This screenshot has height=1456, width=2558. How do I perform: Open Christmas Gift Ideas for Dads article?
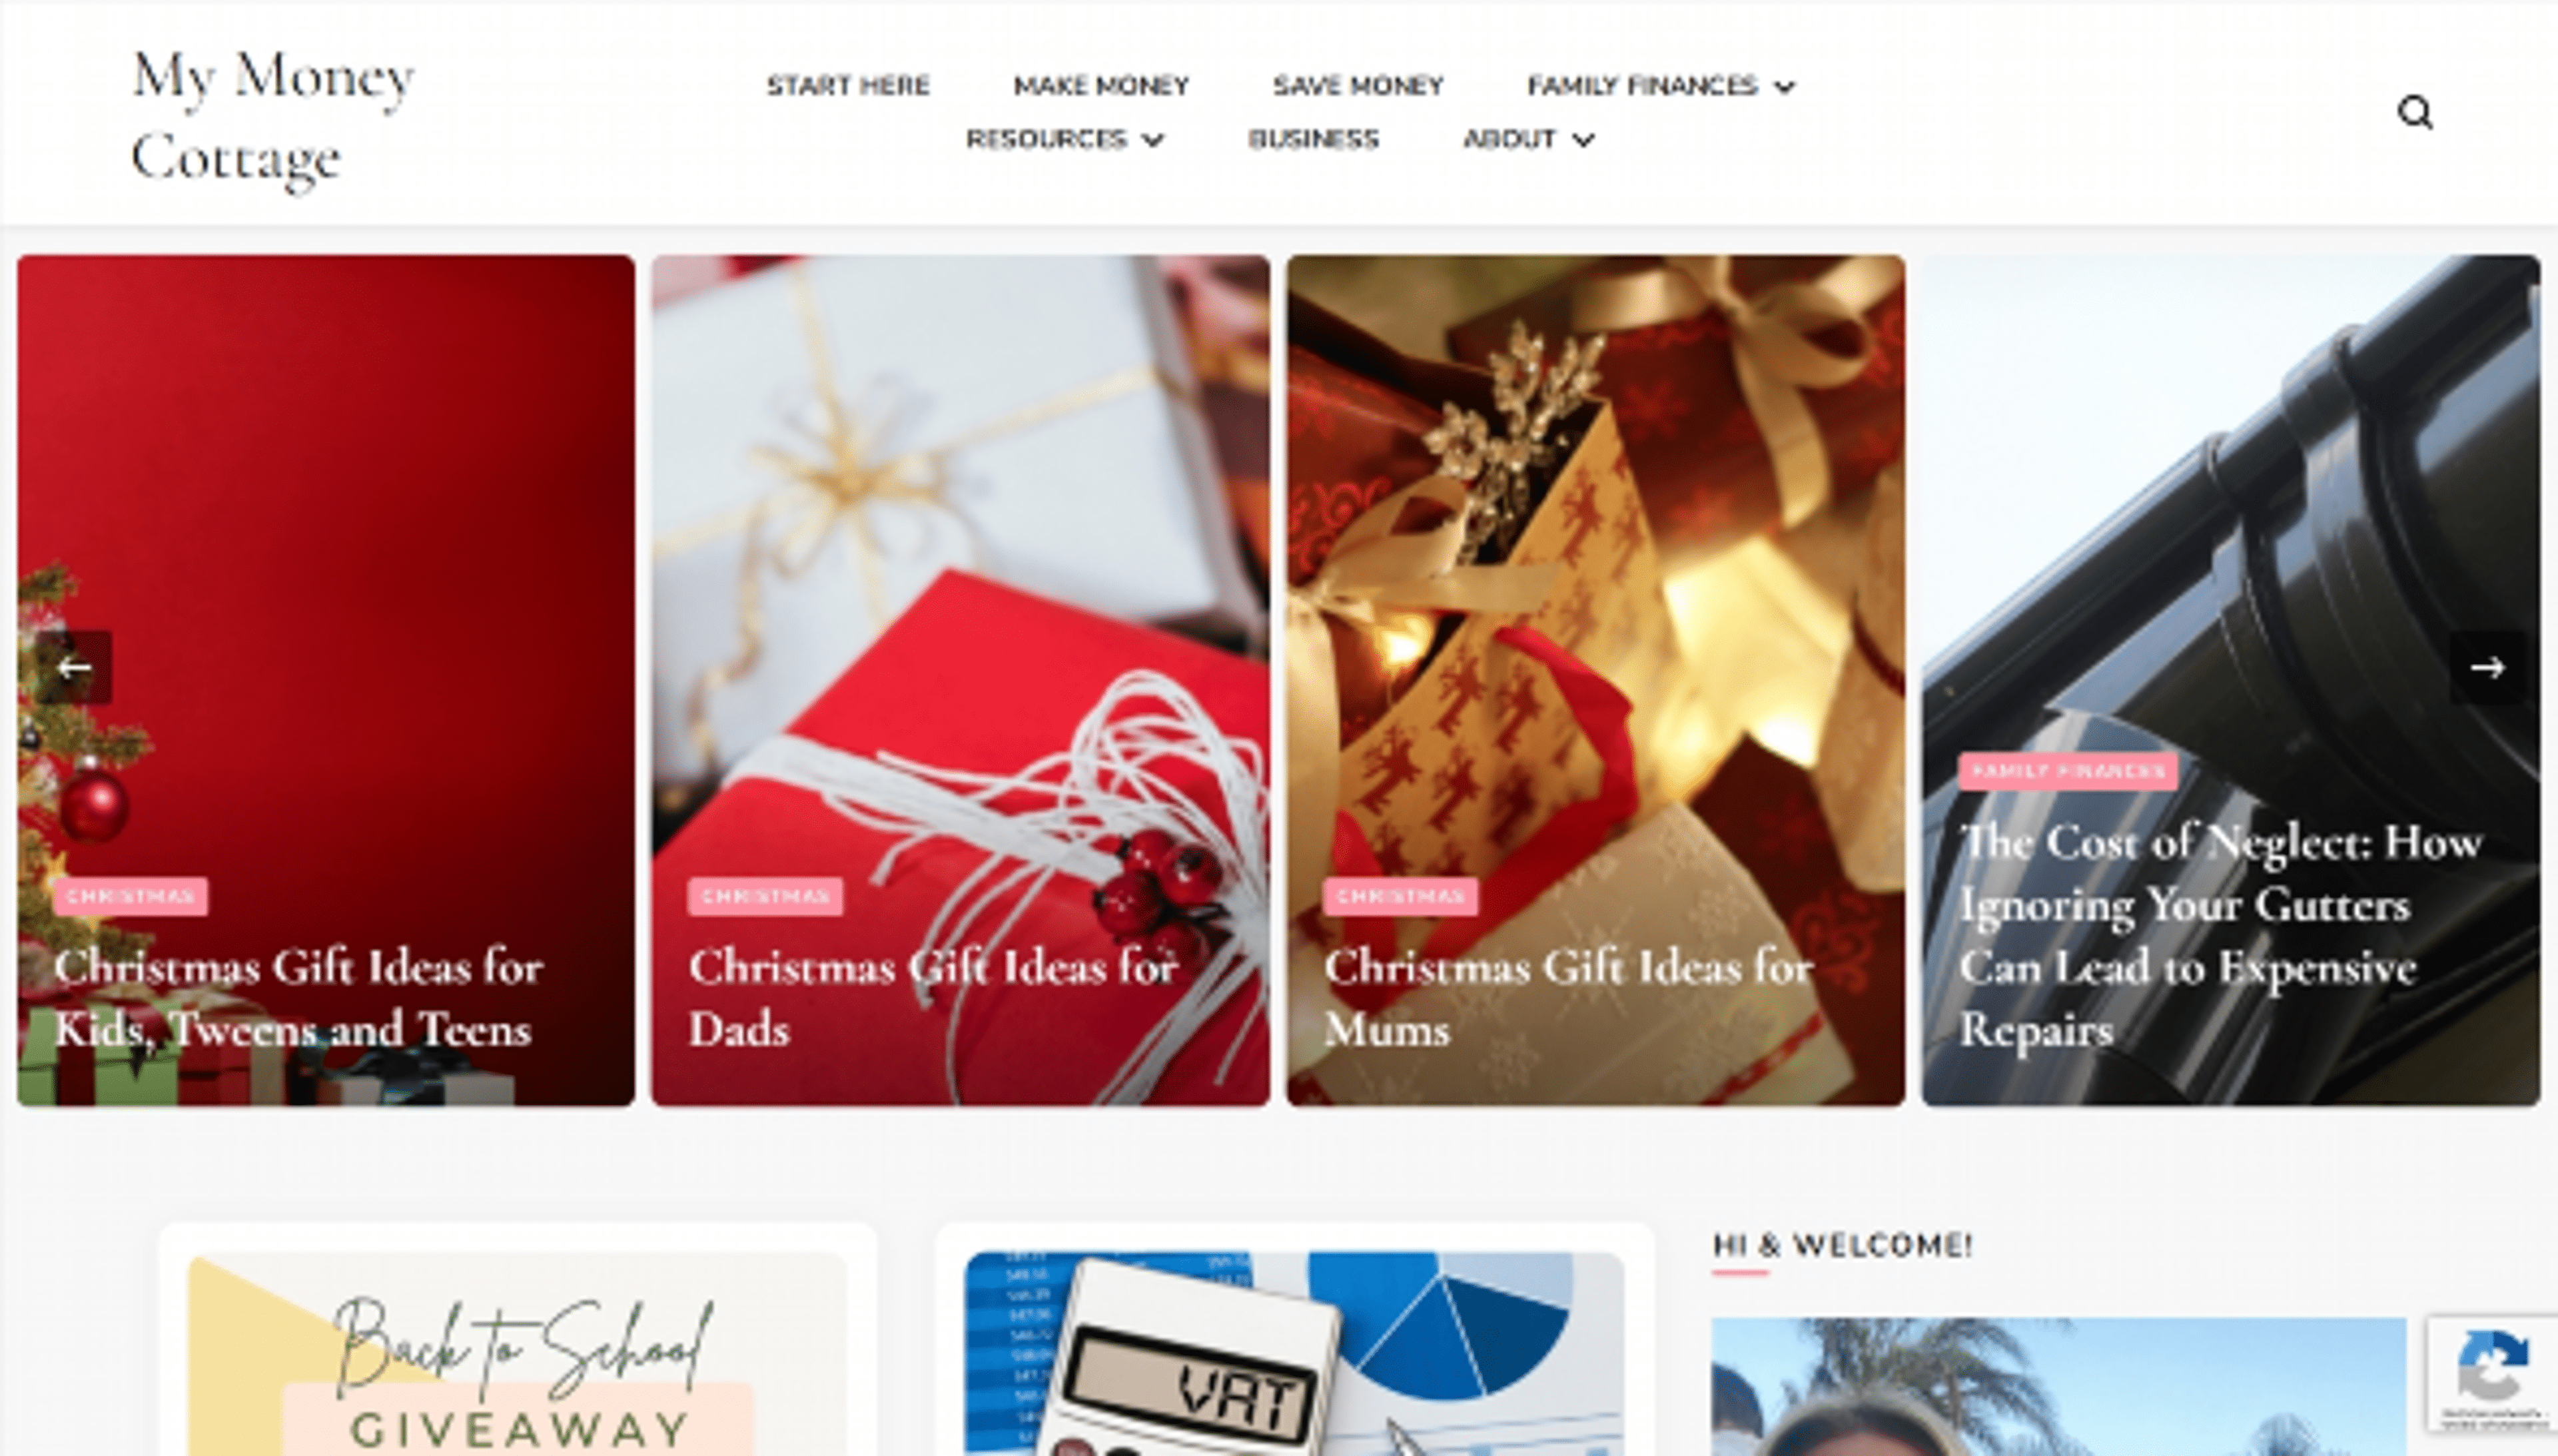click(x=932, y=998)
